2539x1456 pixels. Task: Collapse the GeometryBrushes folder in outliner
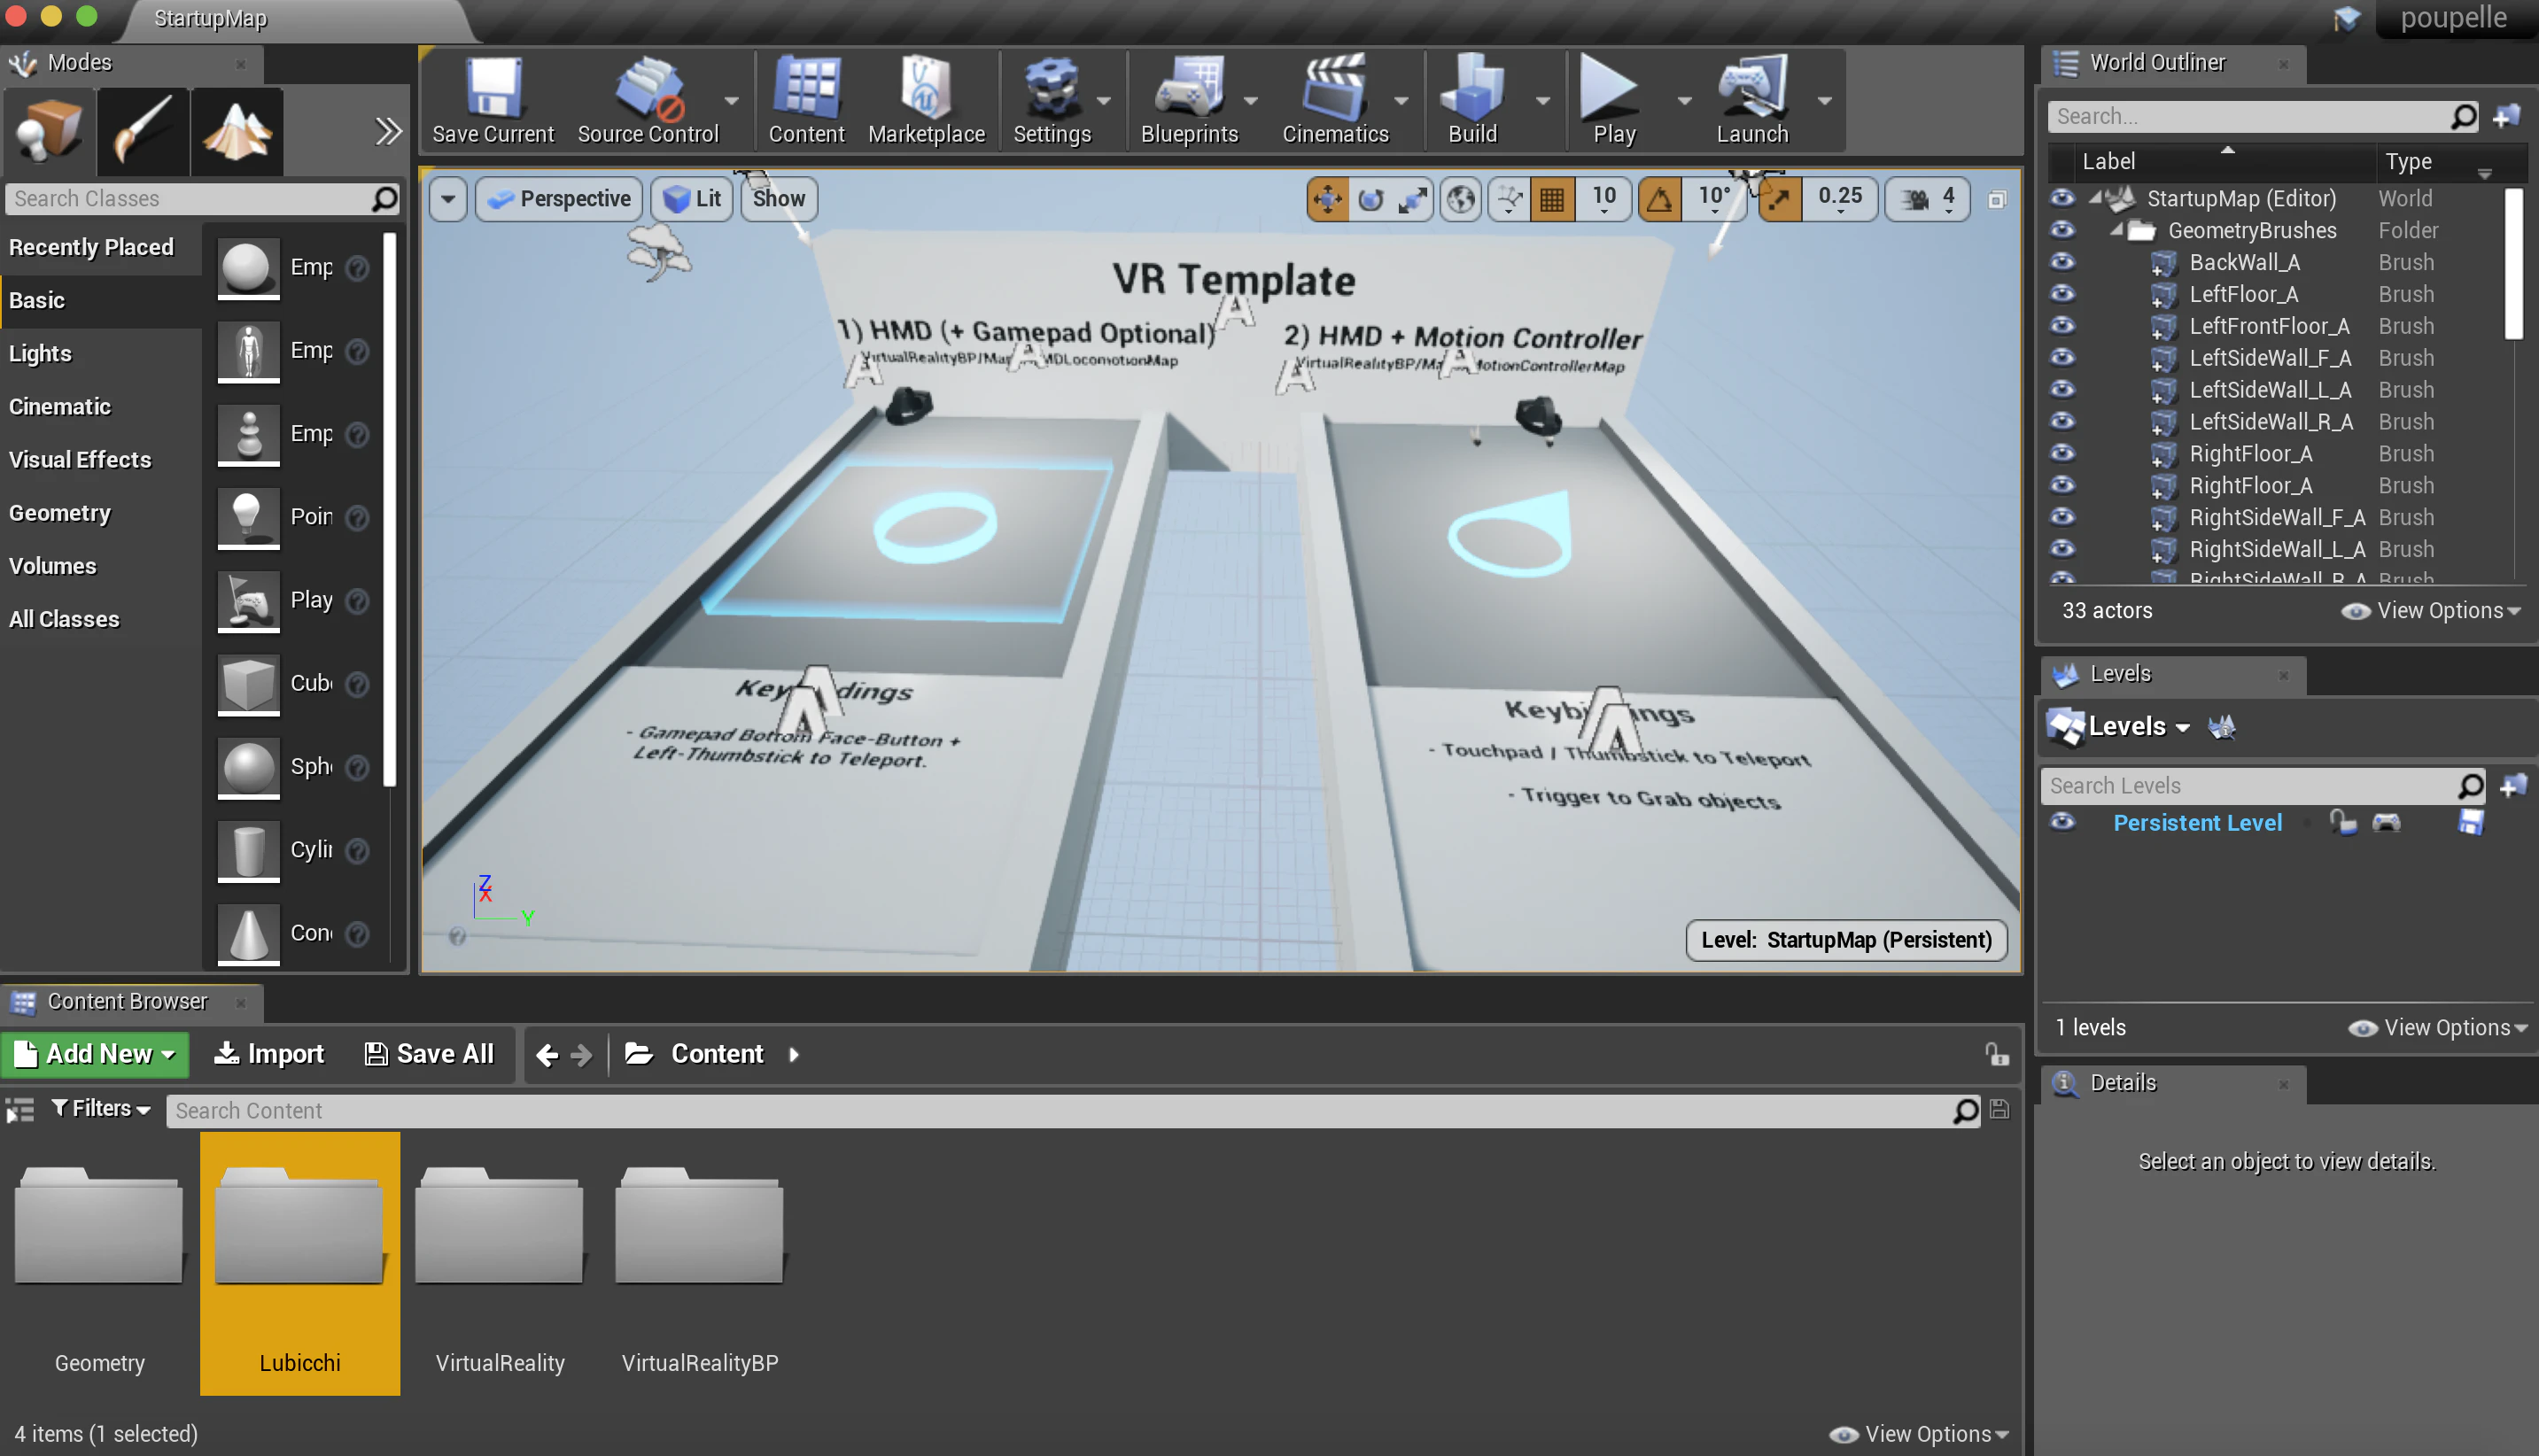2116,230
